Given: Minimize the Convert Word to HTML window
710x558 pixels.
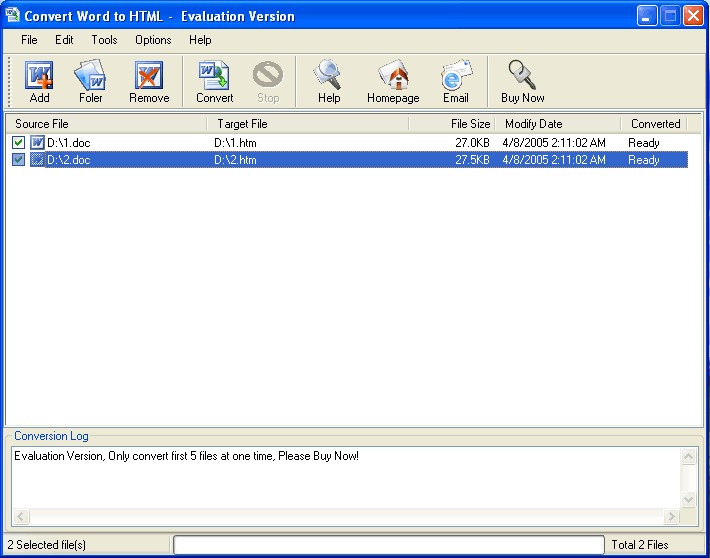Looking at the screenshot, I should point(647,16).
